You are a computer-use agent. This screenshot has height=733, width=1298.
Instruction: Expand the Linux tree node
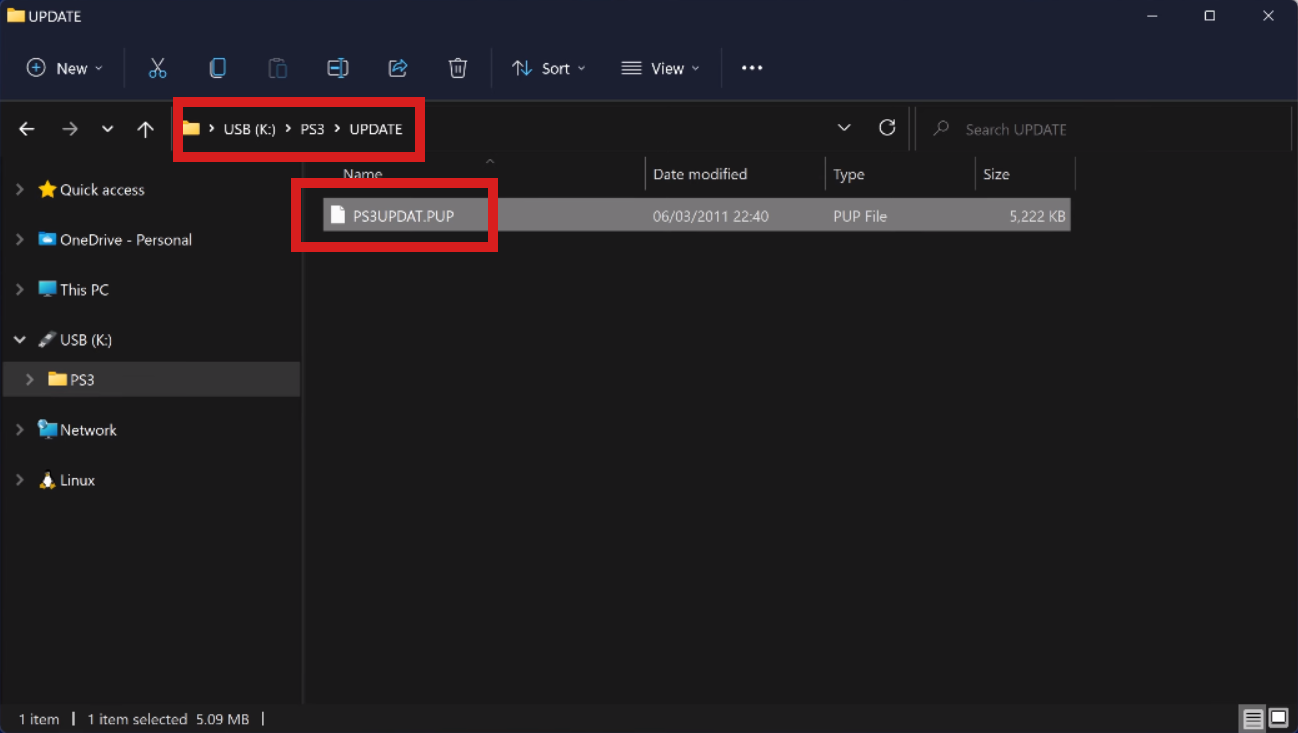[20, 480]
